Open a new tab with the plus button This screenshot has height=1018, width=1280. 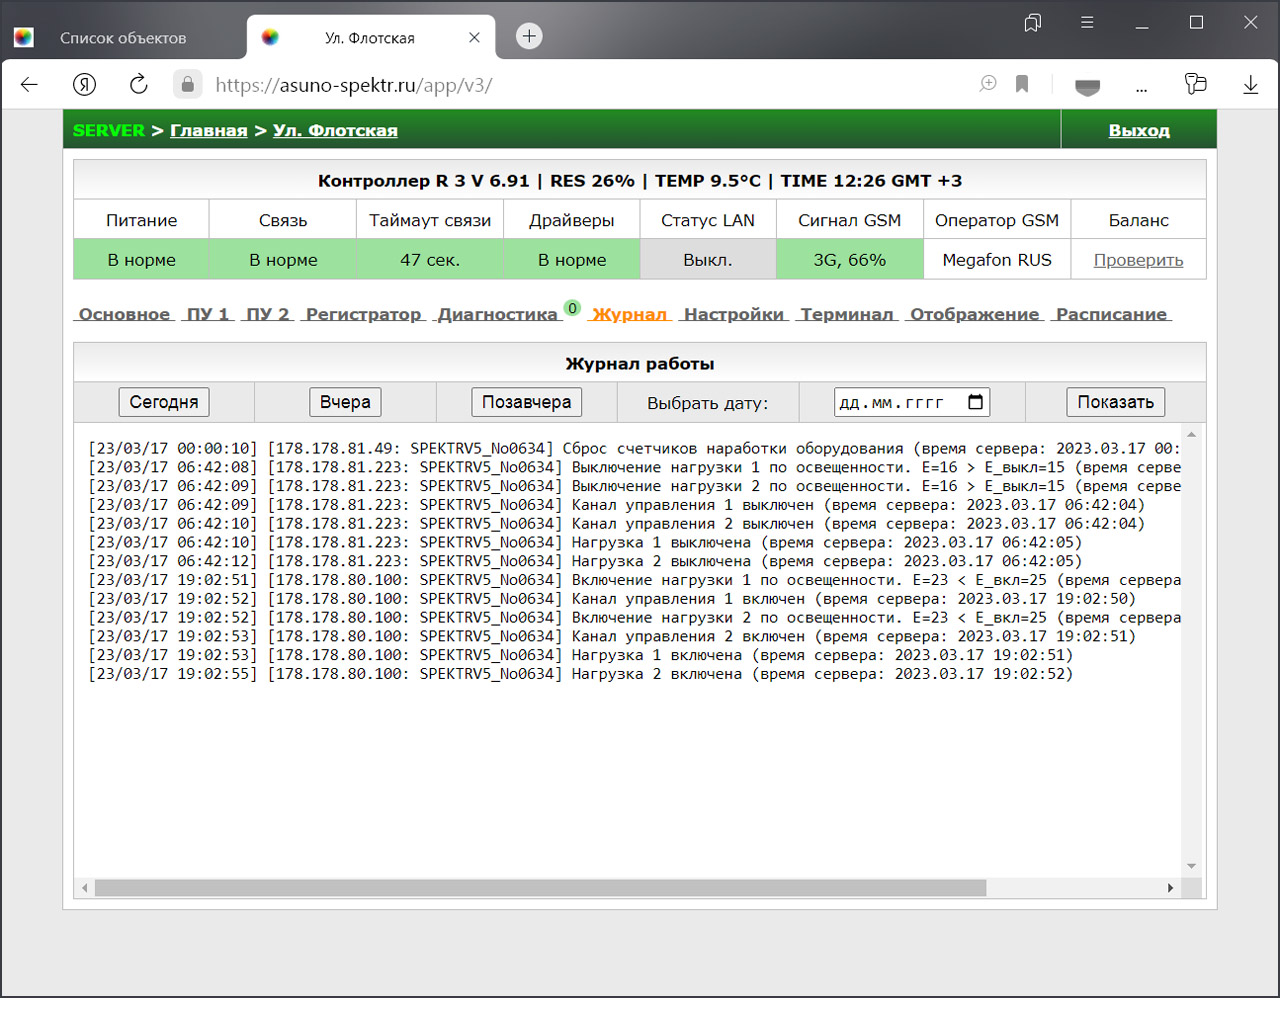(529, 36)
